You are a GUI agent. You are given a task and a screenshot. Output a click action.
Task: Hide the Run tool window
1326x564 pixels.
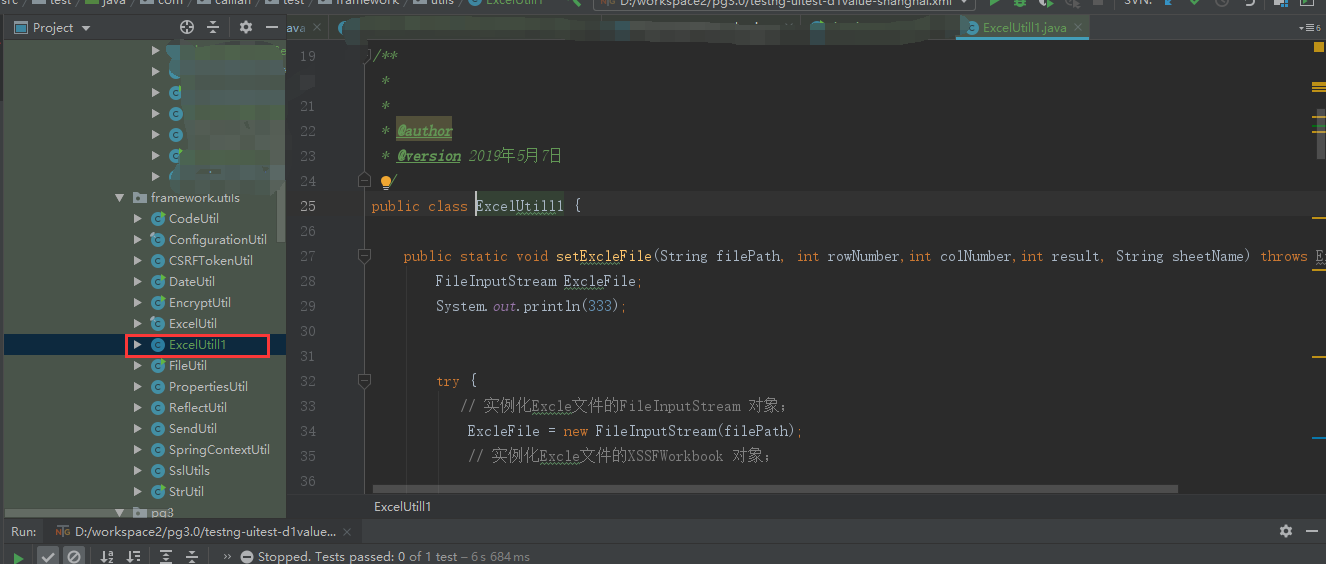point(1311,531)
